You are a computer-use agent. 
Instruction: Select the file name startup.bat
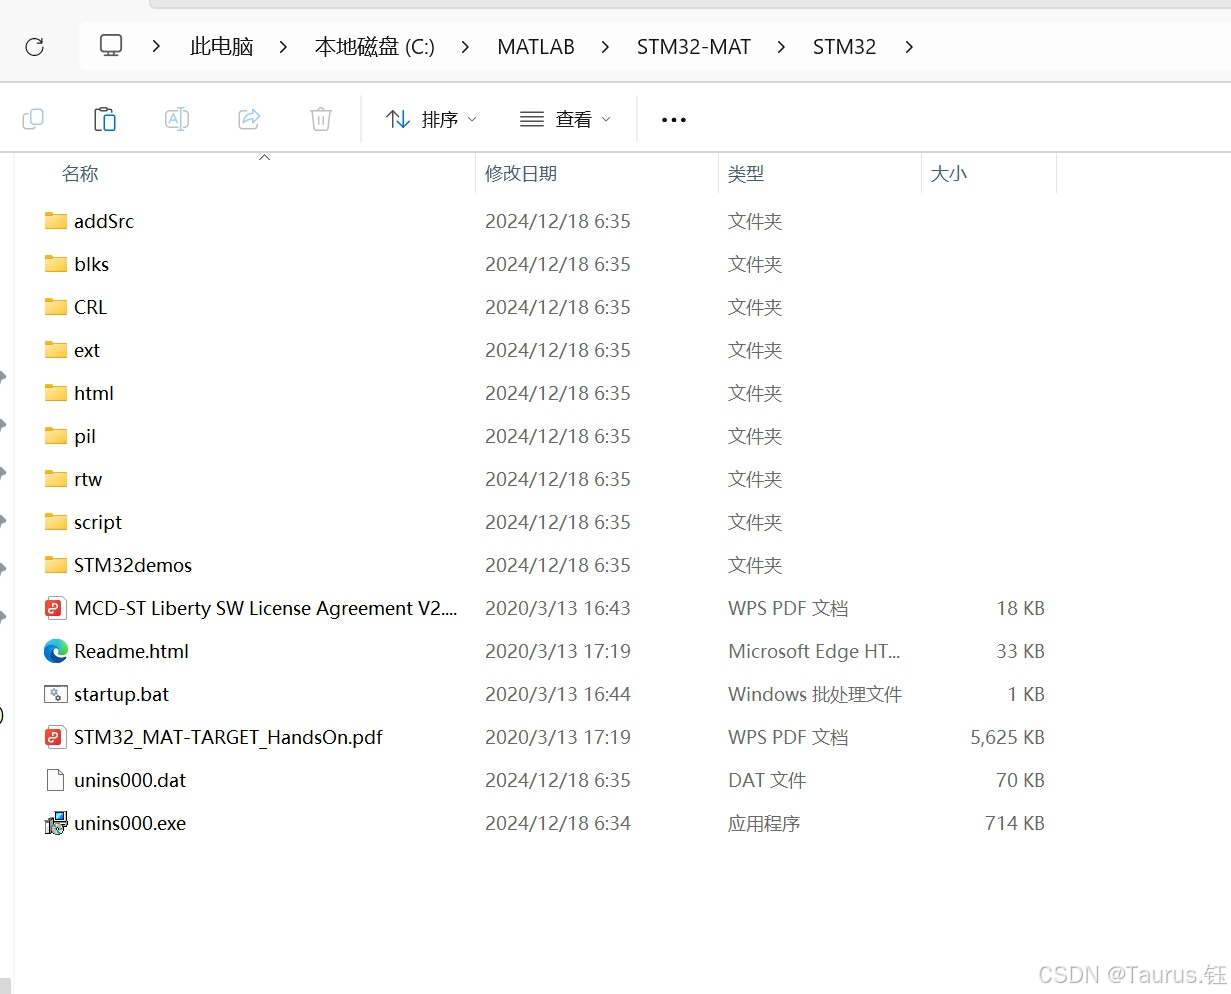coord(121,694)
